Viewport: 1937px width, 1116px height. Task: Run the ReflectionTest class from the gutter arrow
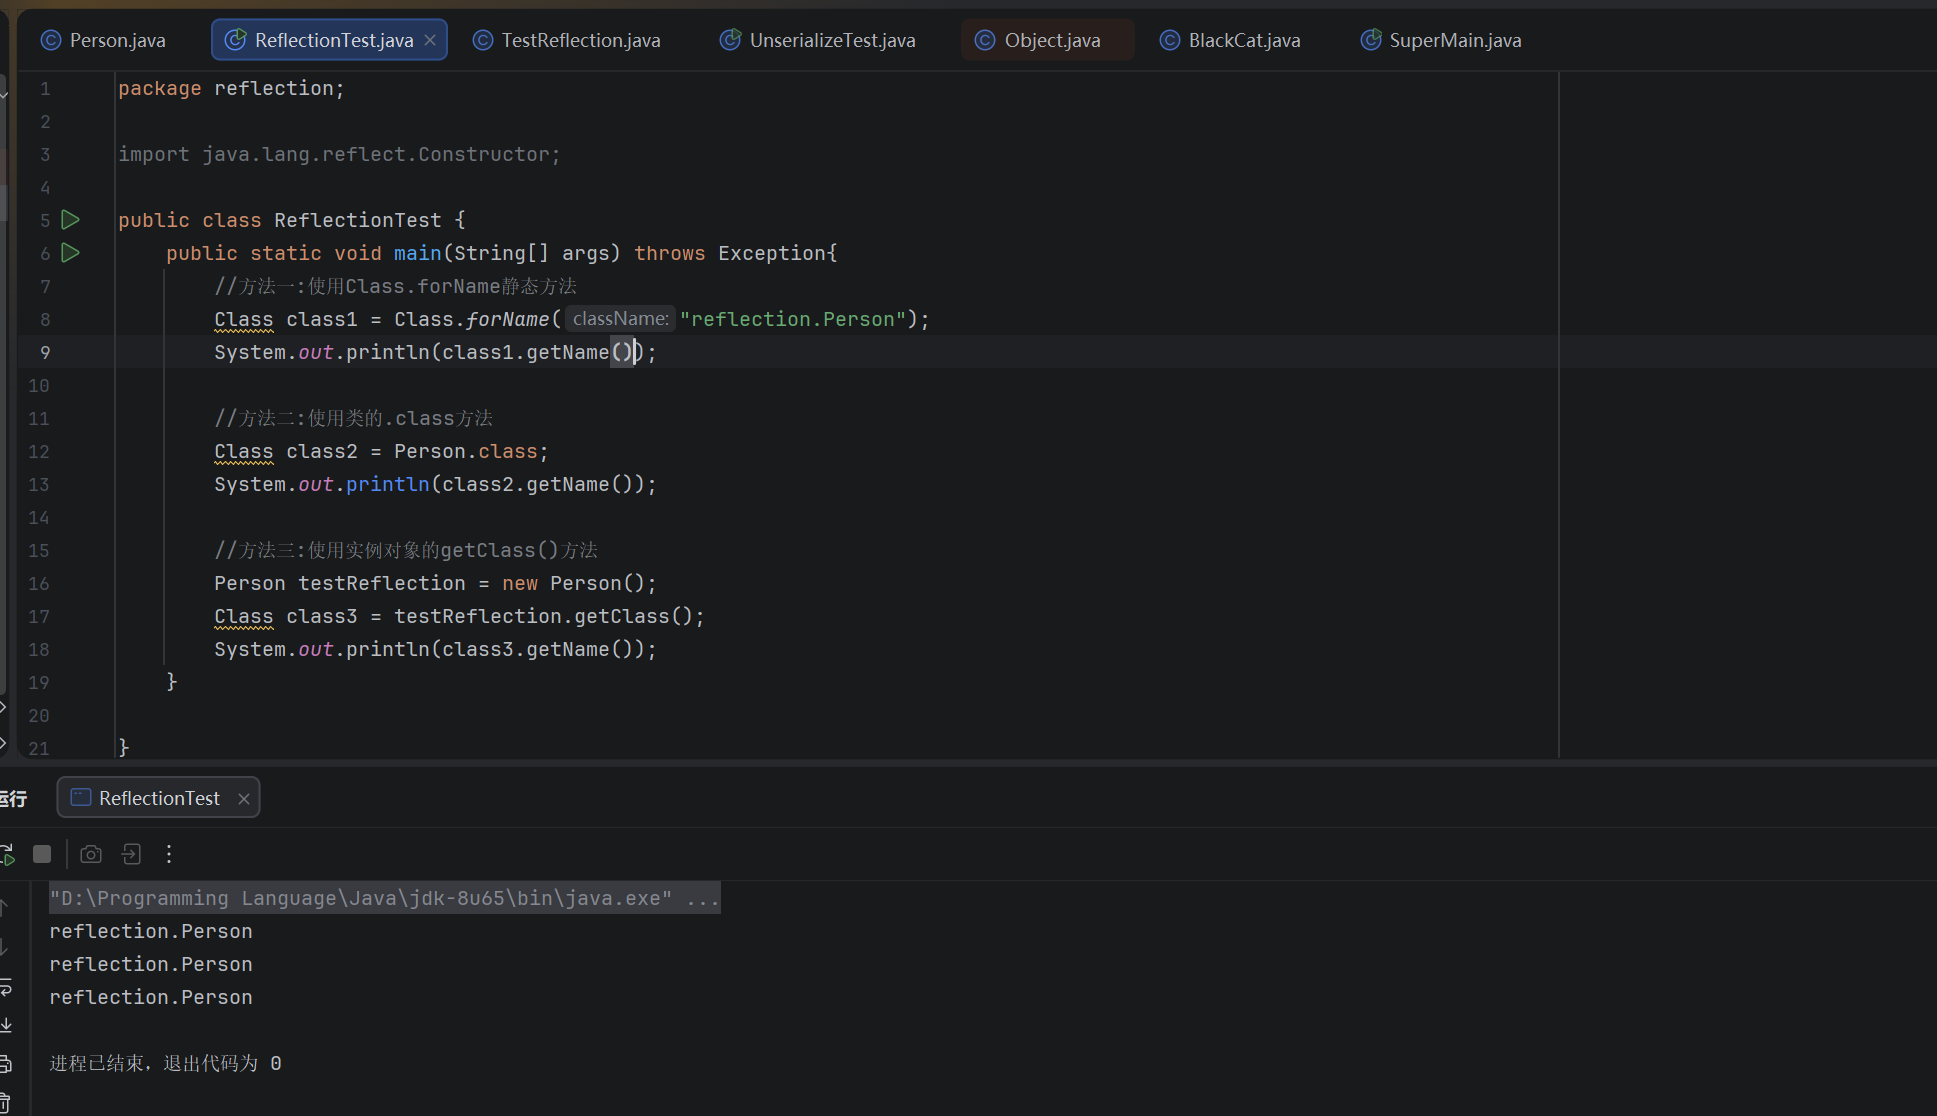tap(70, 220)
